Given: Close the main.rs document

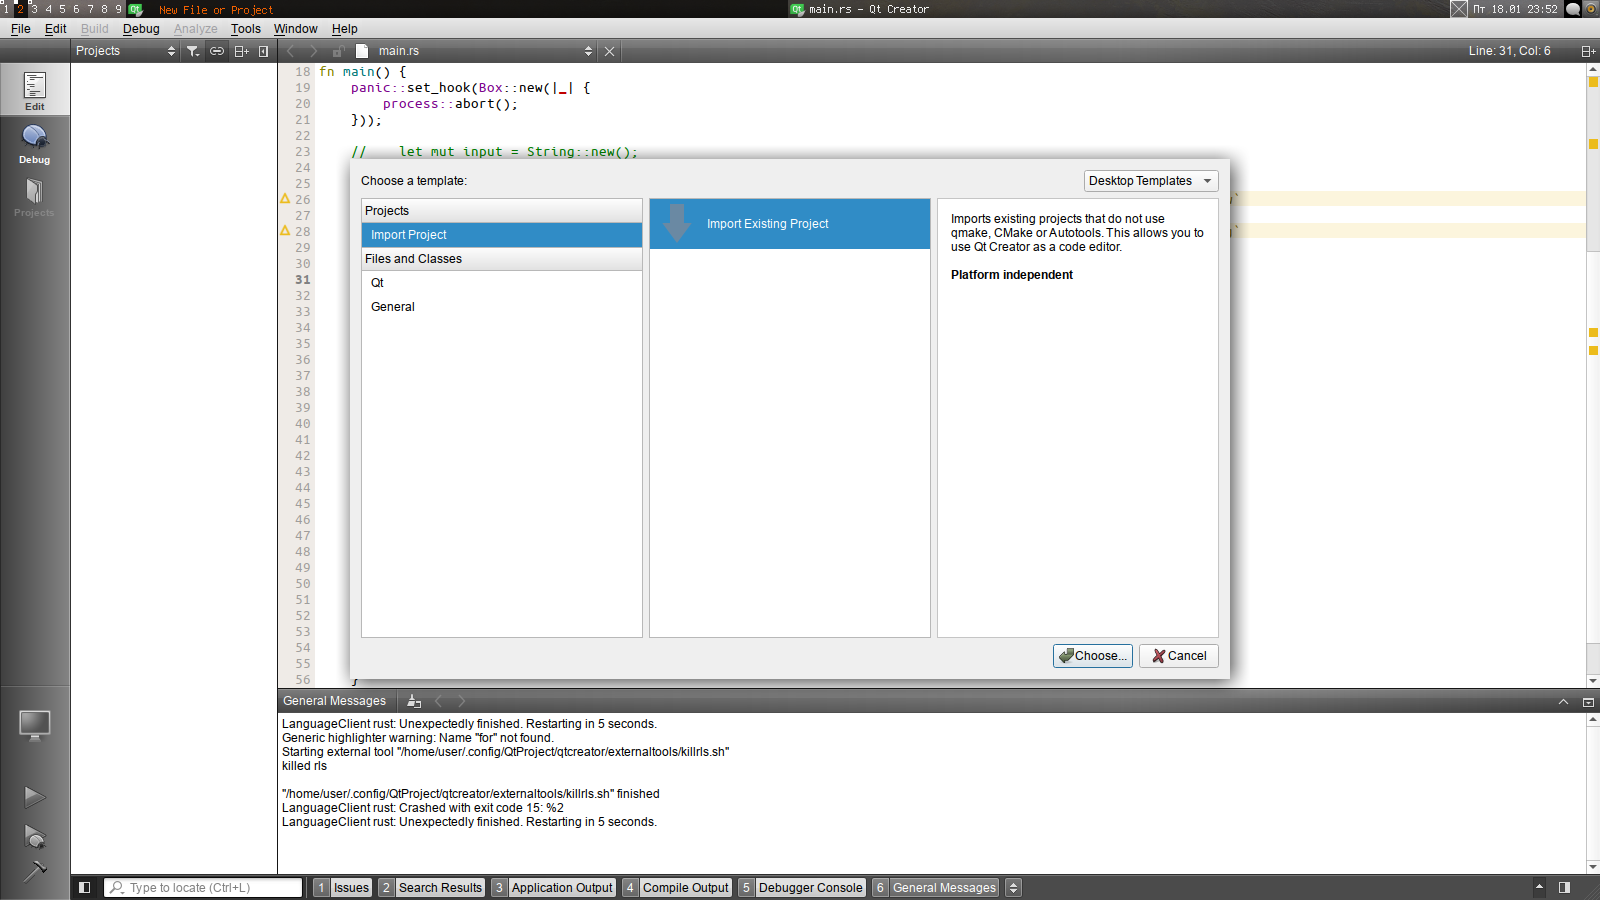Looking at the screenshot, I should click(x=609, y=51).
